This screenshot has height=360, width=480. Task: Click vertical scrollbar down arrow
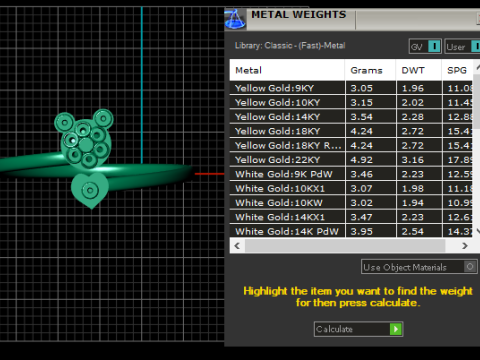tap(478, 231)
